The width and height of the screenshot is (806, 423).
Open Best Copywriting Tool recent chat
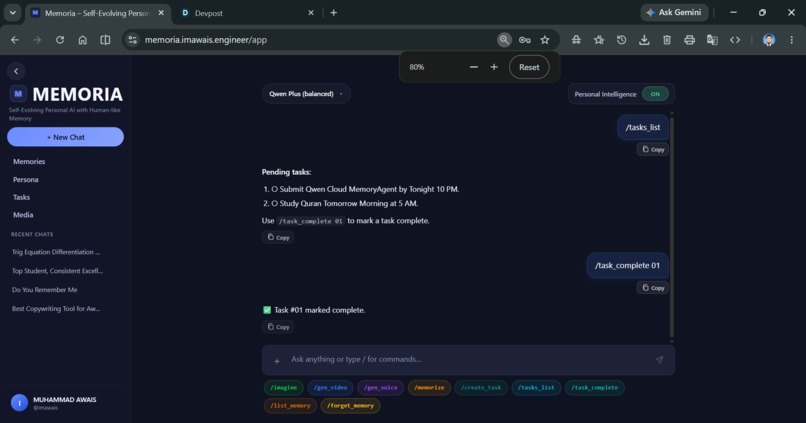[x=56, y=309]
